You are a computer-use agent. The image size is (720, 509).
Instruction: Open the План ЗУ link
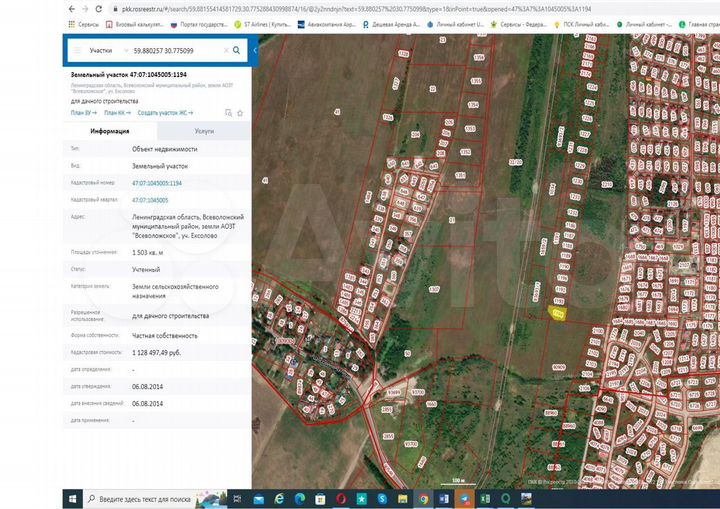(x=82, y=113)
